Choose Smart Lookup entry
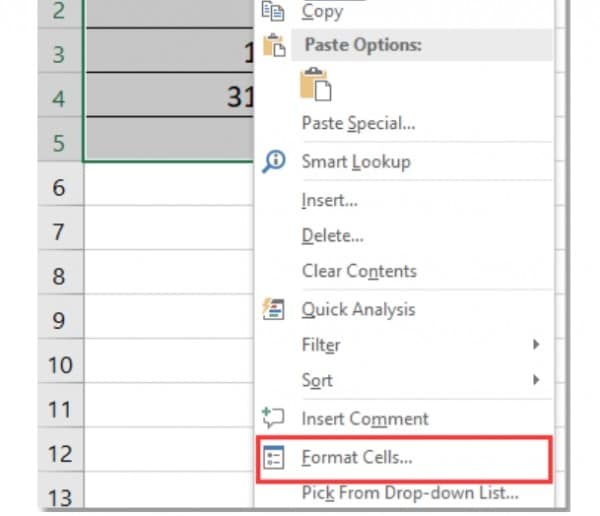 pos(356,162)
